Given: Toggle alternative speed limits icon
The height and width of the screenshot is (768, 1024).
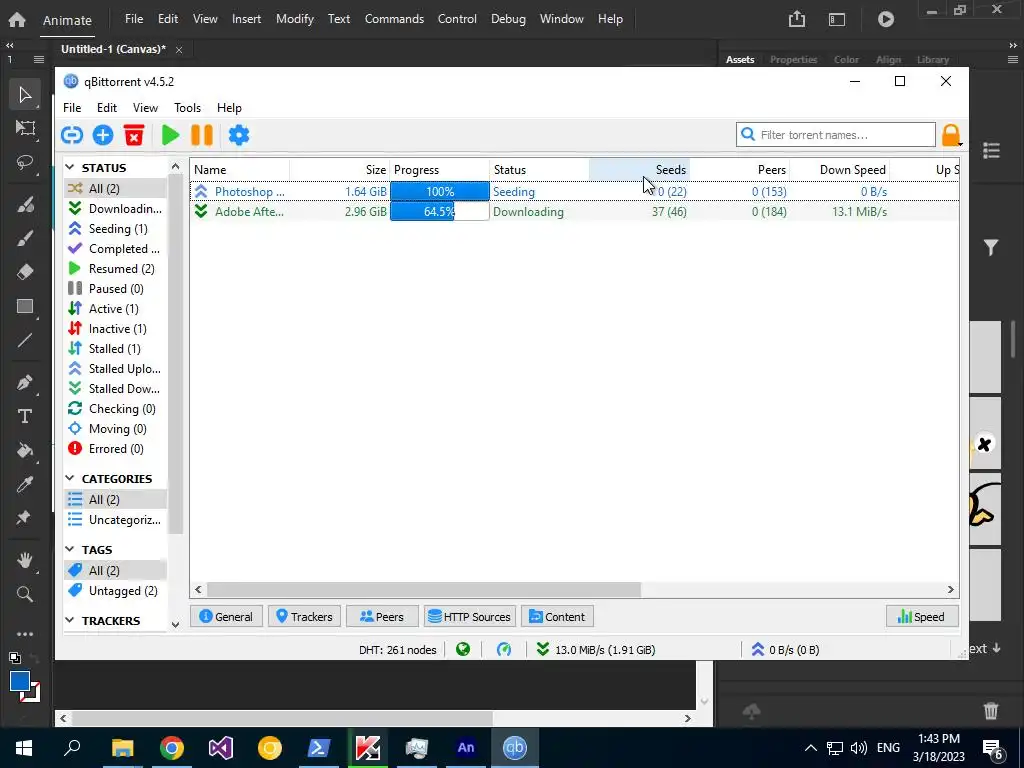Looking at the screenshot, I should coord(504,649).
